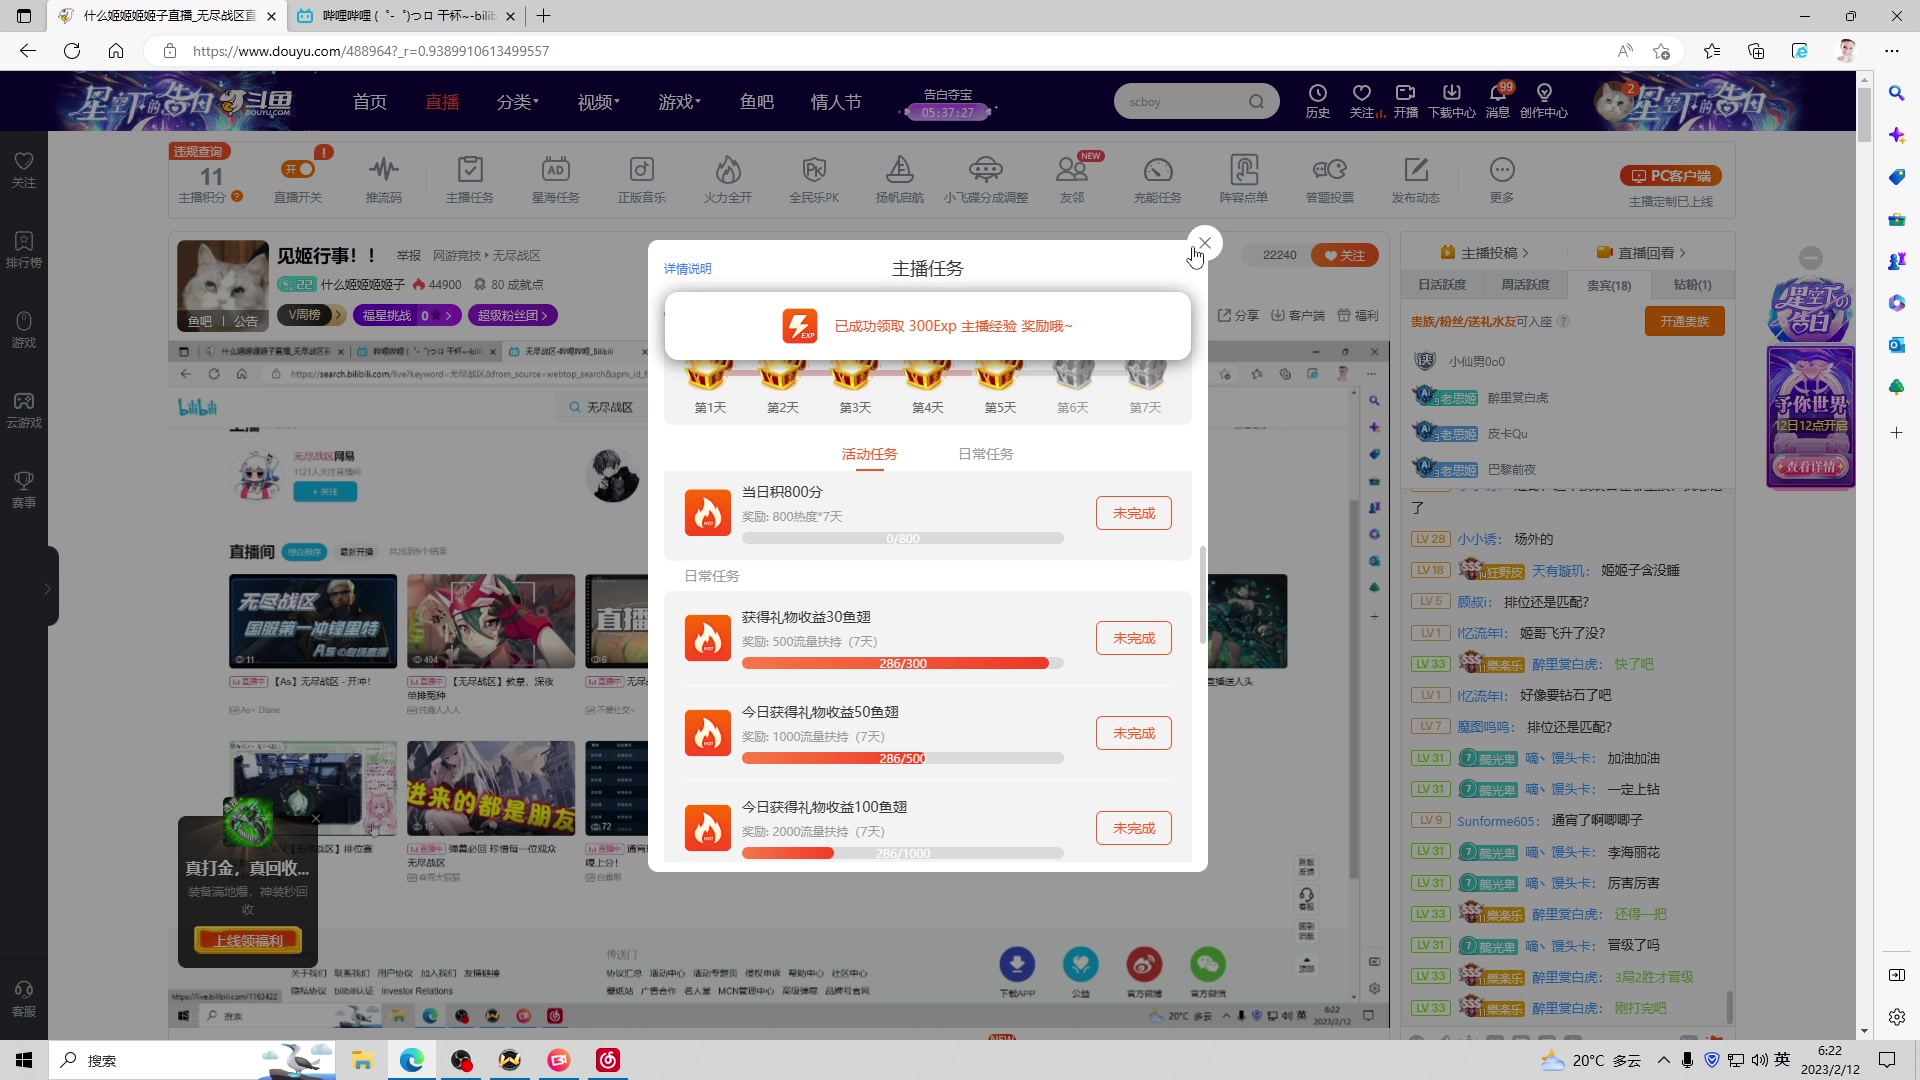Click 未完成 for 今日获得礼物收益50鱼翅
1920x1080 pixels.
[x=1133, y=733]
